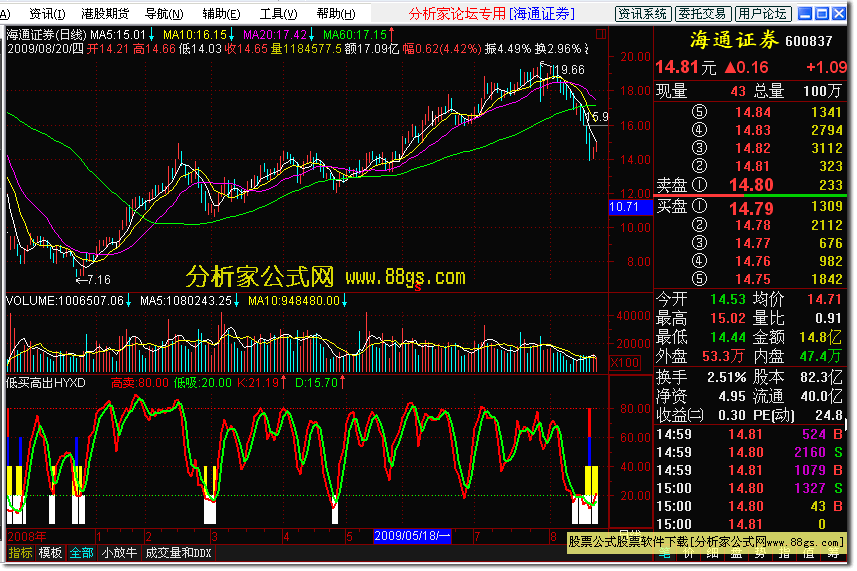Switch to the 模板 tab

[x=50, y=553]
